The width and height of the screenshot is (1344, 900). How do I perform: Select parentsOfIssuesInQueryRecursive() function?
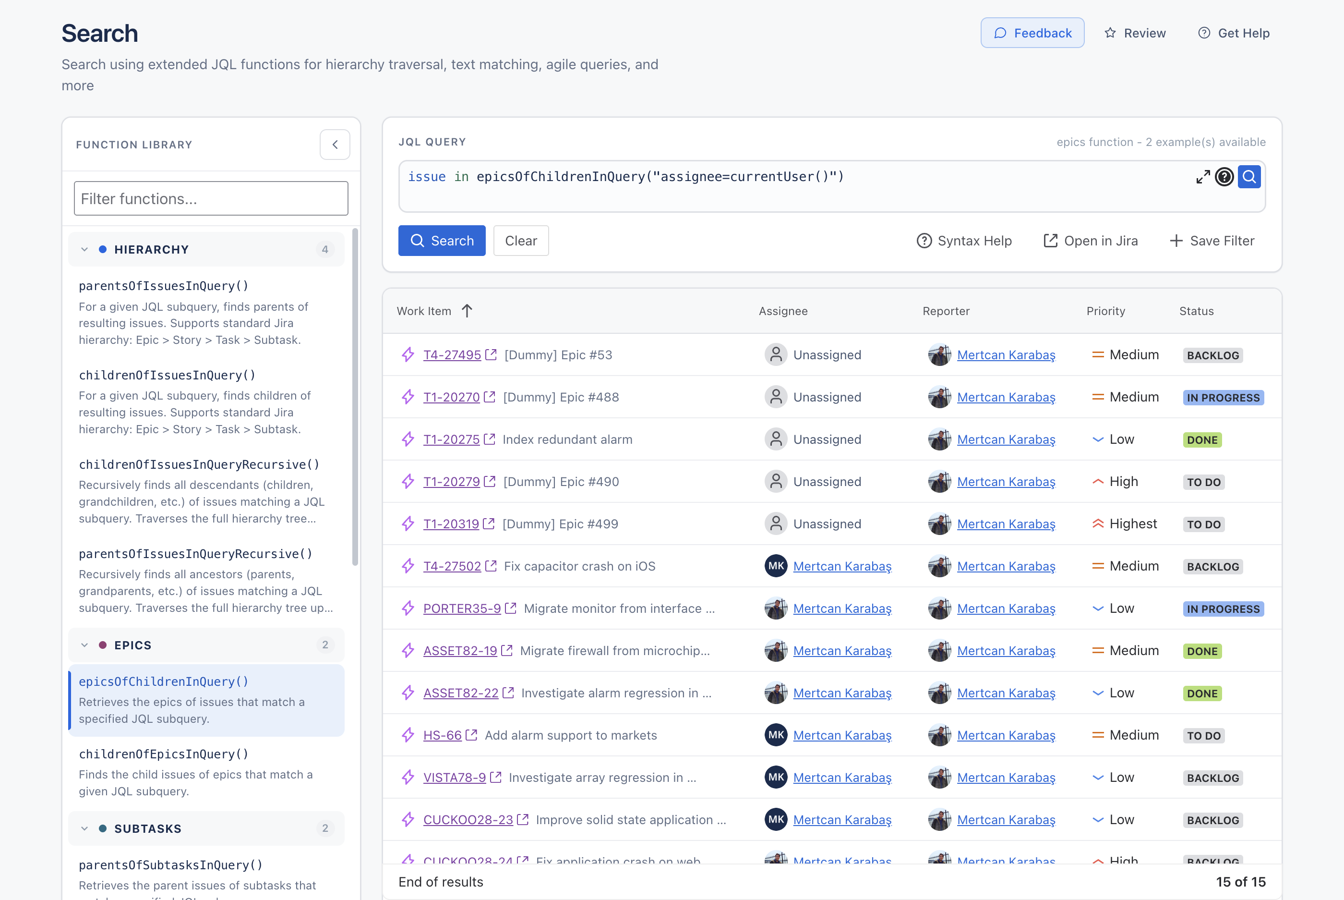[207, 579]
